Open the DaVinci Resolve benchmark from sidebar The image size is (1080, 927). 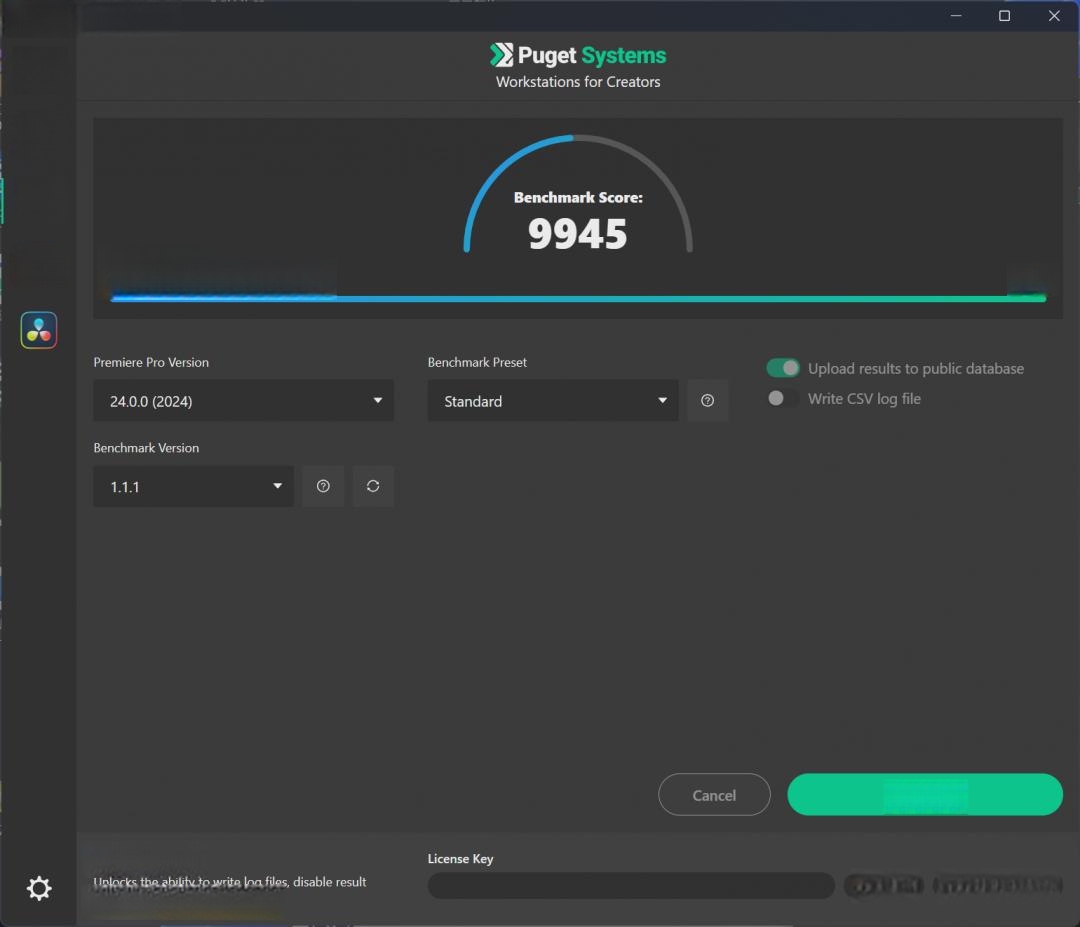click(x=39, y=331)
